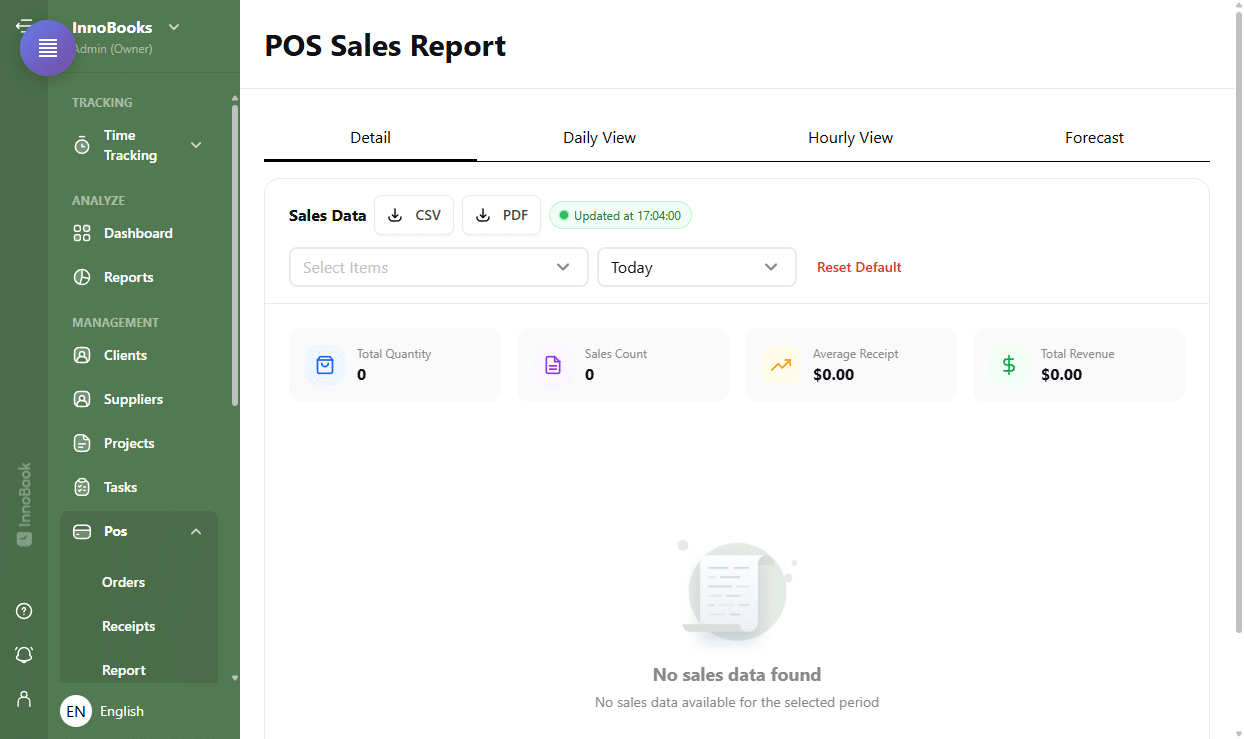
Task: Click the Sales Count document icon
Action: [553, 365]
